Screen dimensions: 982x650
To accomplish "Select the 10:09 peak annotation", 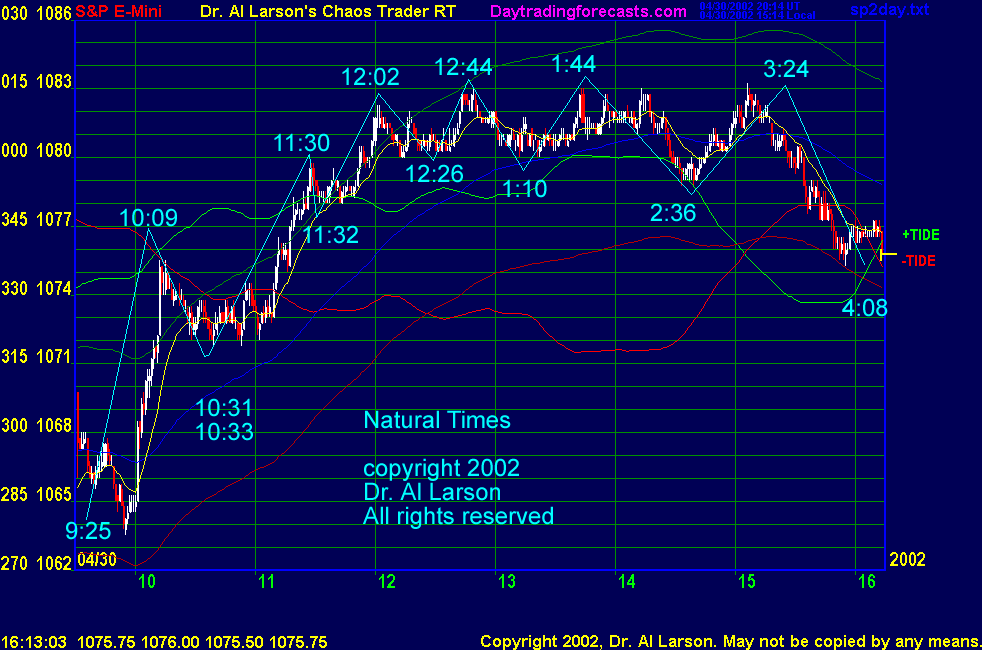I will tap(148, 217).
